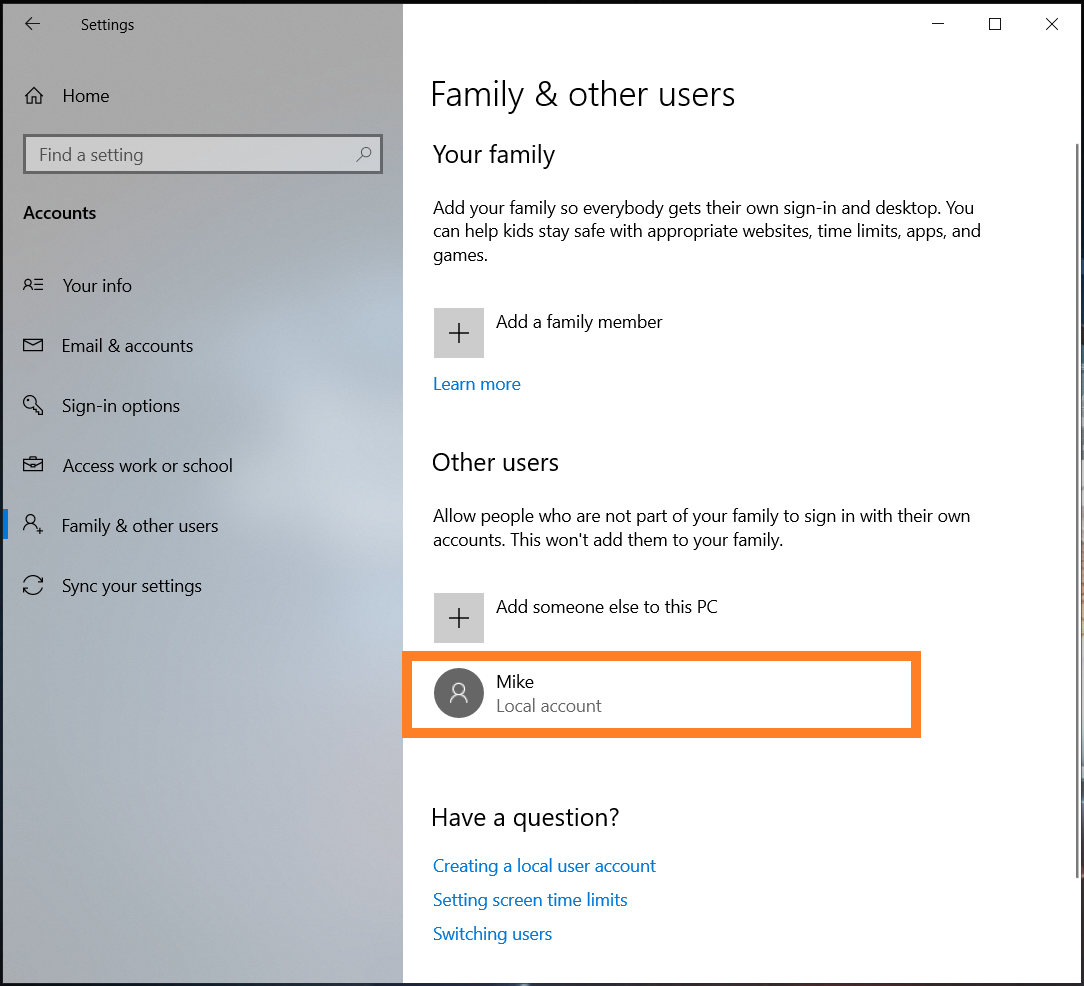Screen dimensions: 1084x986
Task: Open the Home page label
Action: click(x=86, y=95)
